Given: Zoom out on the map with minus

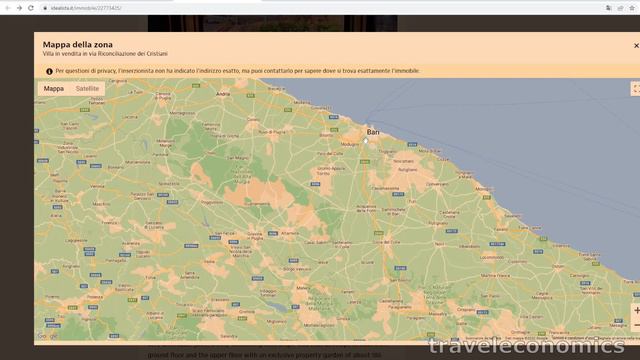Looking at the screenshot, I should point(636,325).
